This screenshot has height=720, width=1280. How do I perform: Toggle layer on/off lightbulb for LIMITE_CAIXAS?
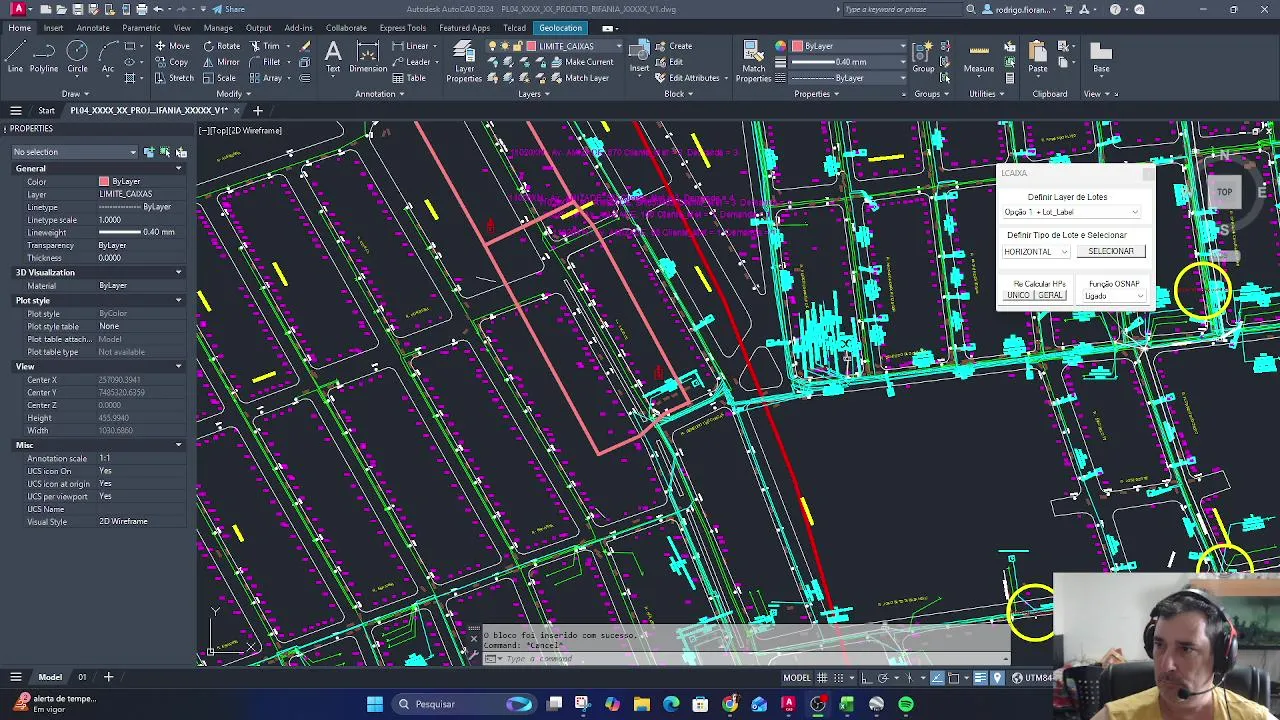(493, 46)
